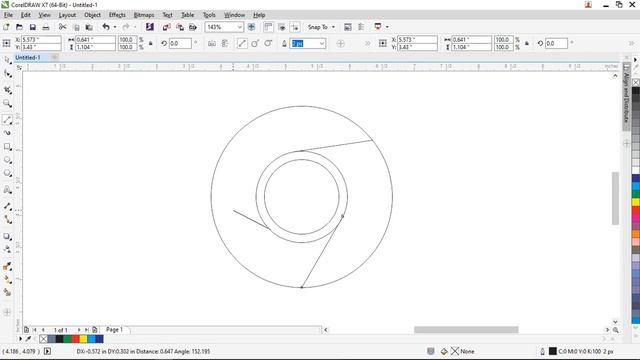Screen dimensions: 640x360
Task: Add a new page after Page 1
Action: pyautogui.click(x=95, y=329)
